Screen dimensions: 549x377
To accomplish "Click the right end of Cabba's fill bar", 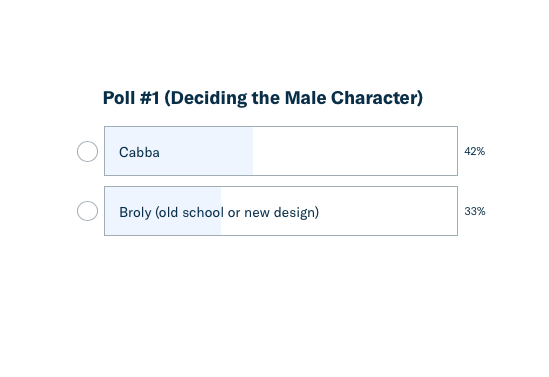I will [x=251, y=151].
